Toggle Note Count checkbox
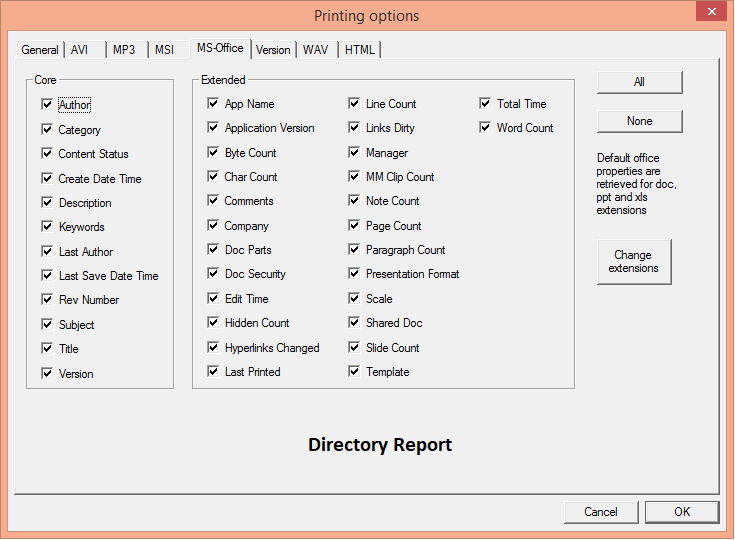Viewport: 735px width, 540px height. 354,201
